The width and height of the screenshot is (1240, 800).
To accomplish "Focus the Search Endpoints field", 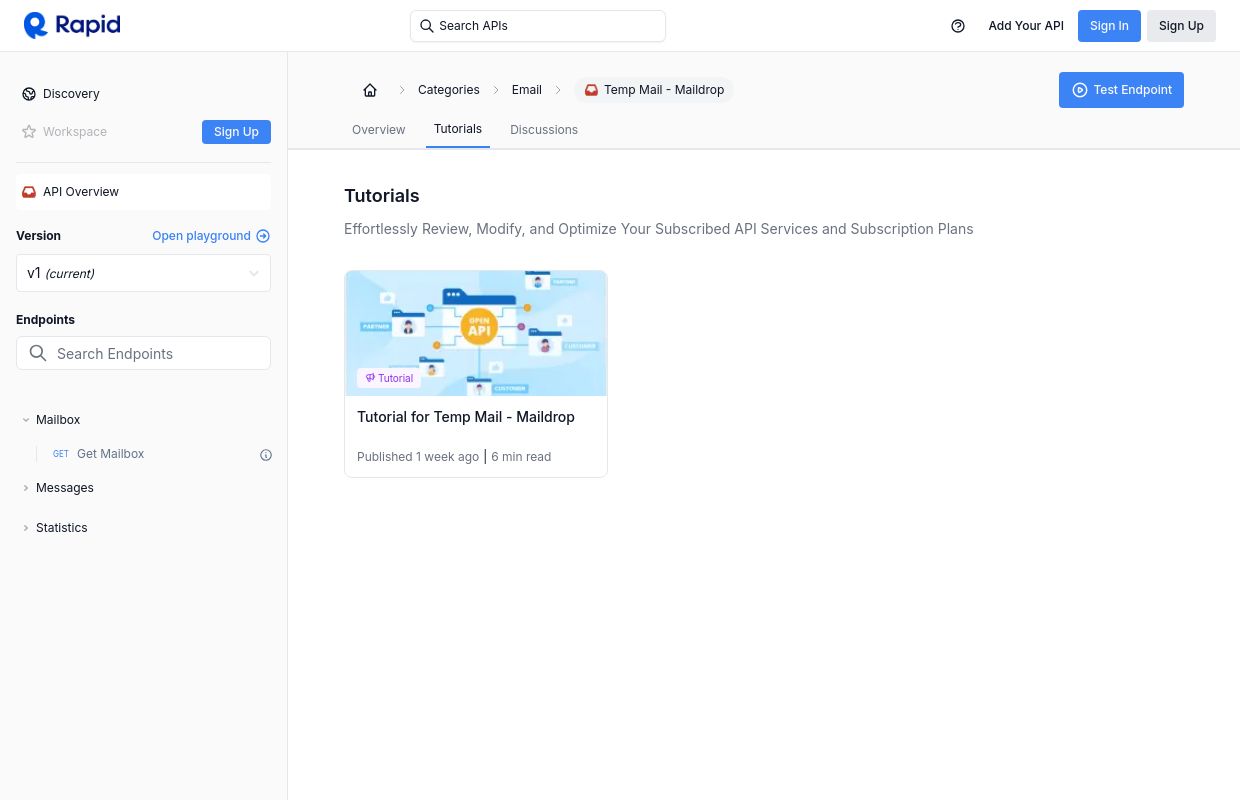I will [143, 353].
